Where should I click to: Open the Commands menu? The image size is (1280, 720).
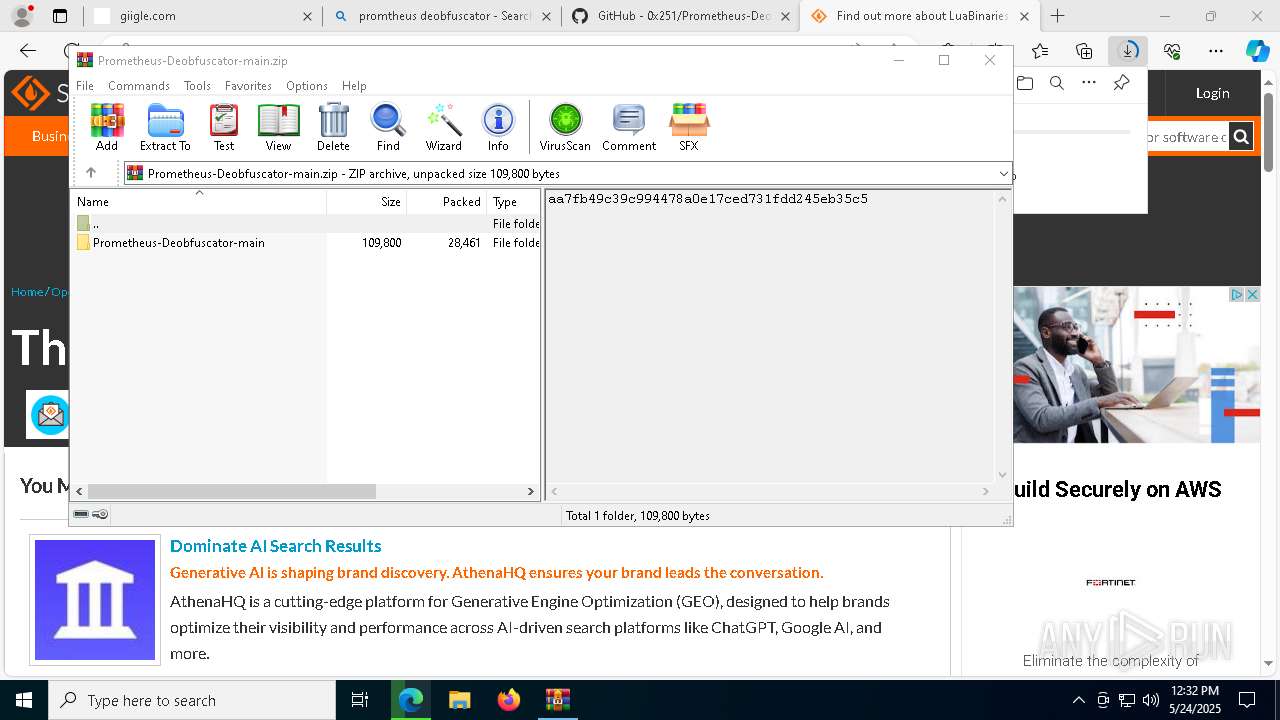click(x=139, y=86)
